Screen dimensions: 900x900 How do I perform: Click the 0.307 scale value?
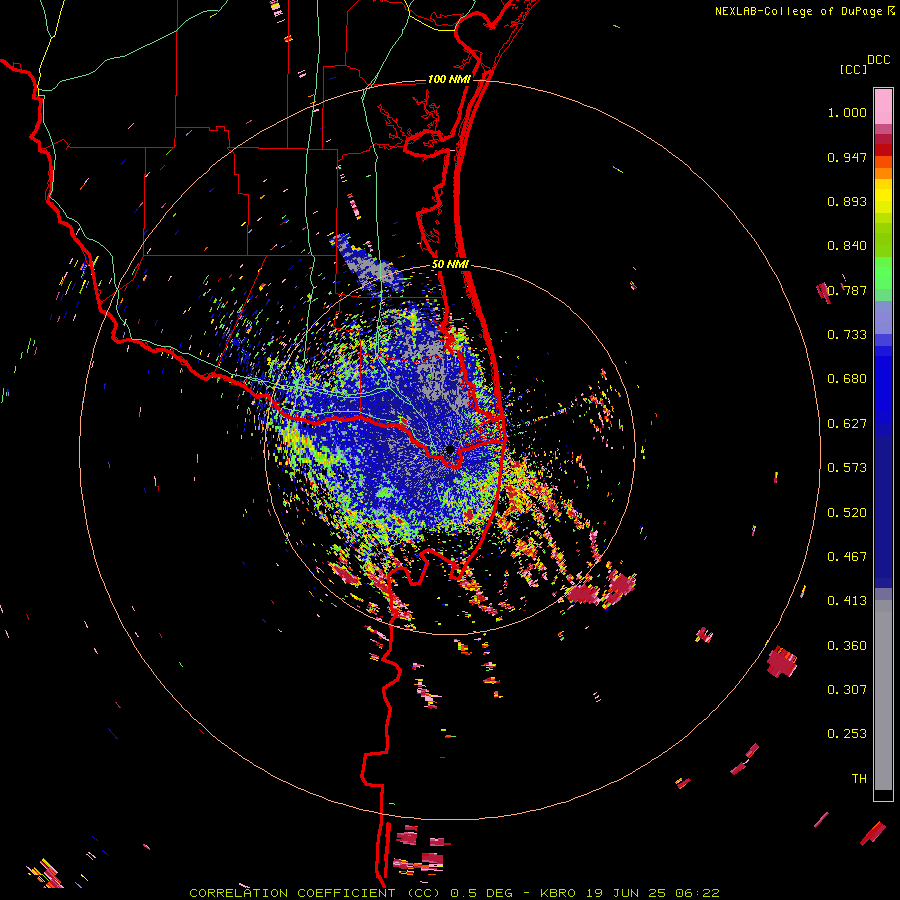847,690
